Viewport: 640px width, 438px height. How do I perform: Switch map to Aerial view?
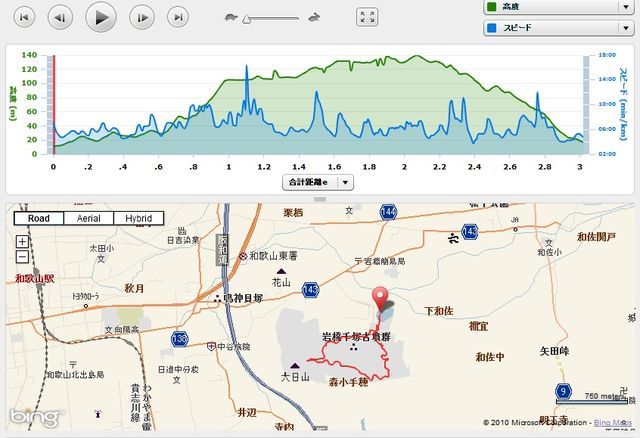point(88,218)
